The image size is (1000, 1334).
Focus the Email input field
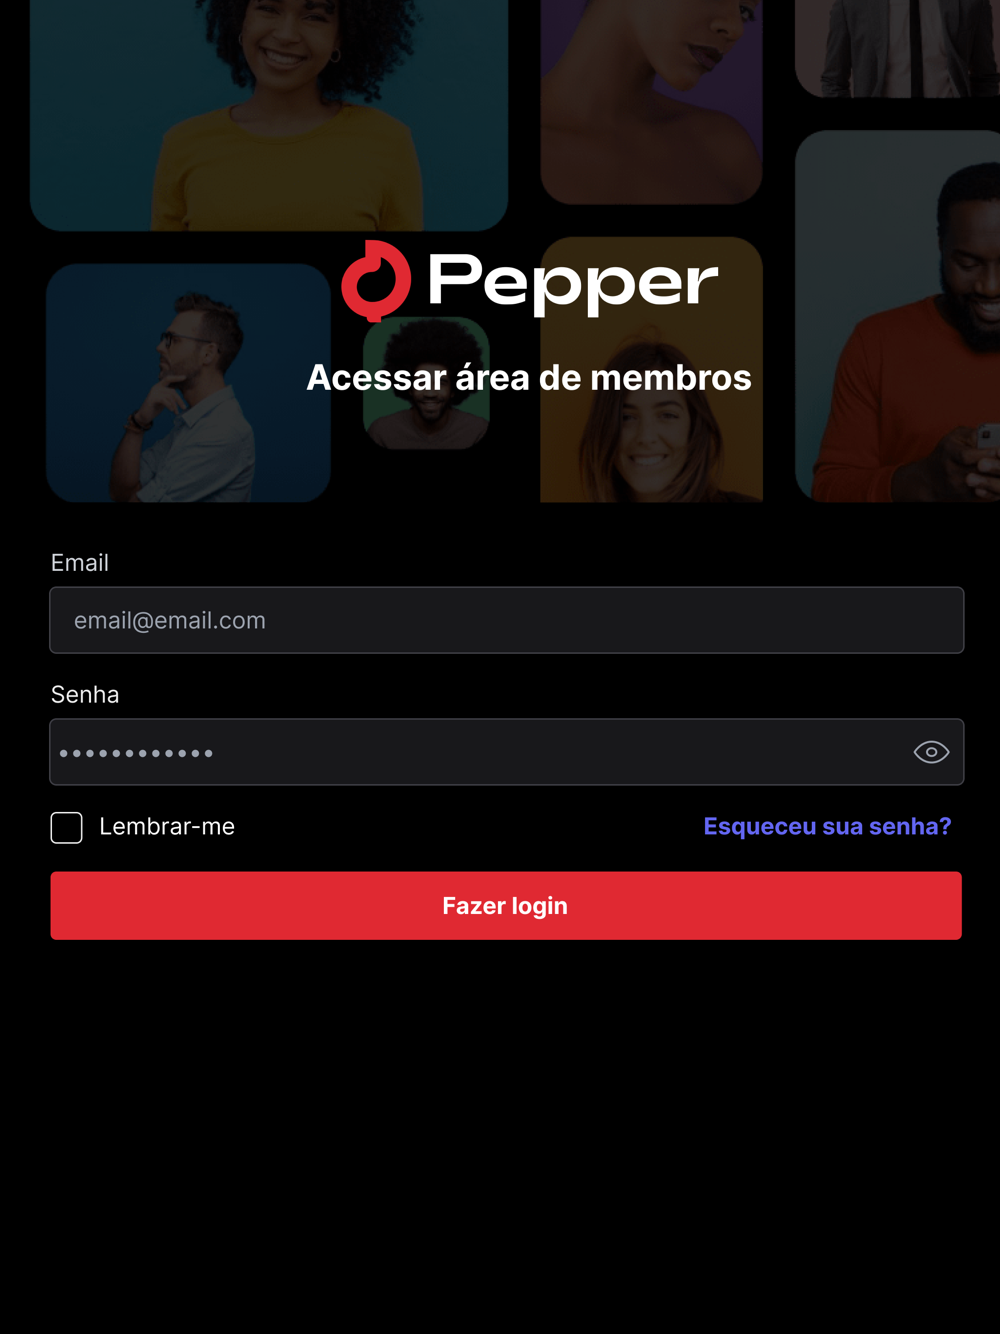coord(507,620)
